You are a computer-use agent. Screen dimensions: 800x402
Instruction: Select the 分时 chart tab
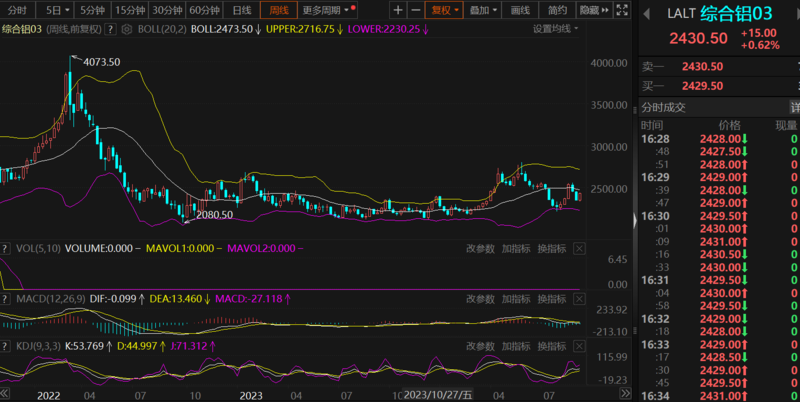point(18,10)
